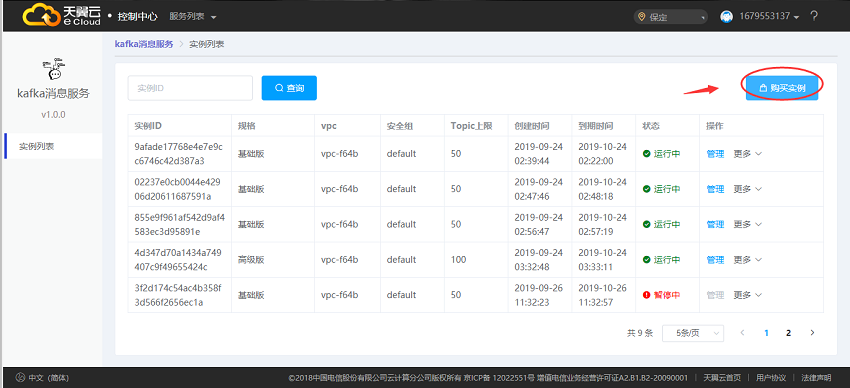Click the v1.0.0 version label
Screen dimensions: 850x388
[x=53, y=115]
